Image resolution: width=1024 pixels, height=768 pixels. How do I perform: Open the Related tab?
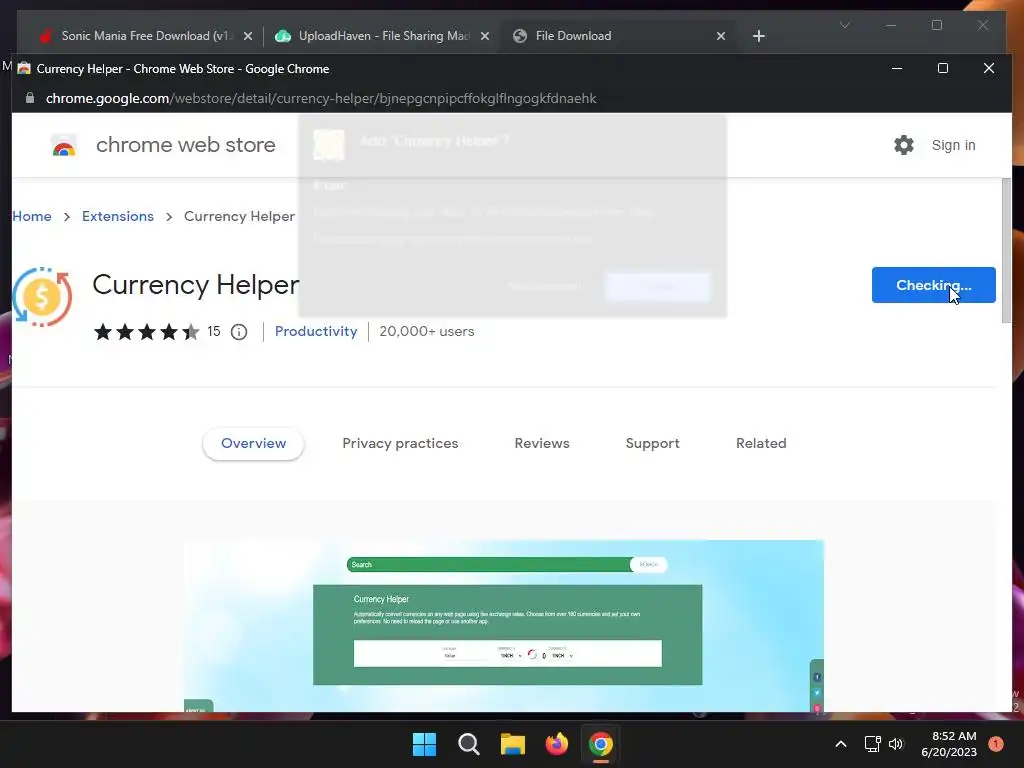(761, 443)
